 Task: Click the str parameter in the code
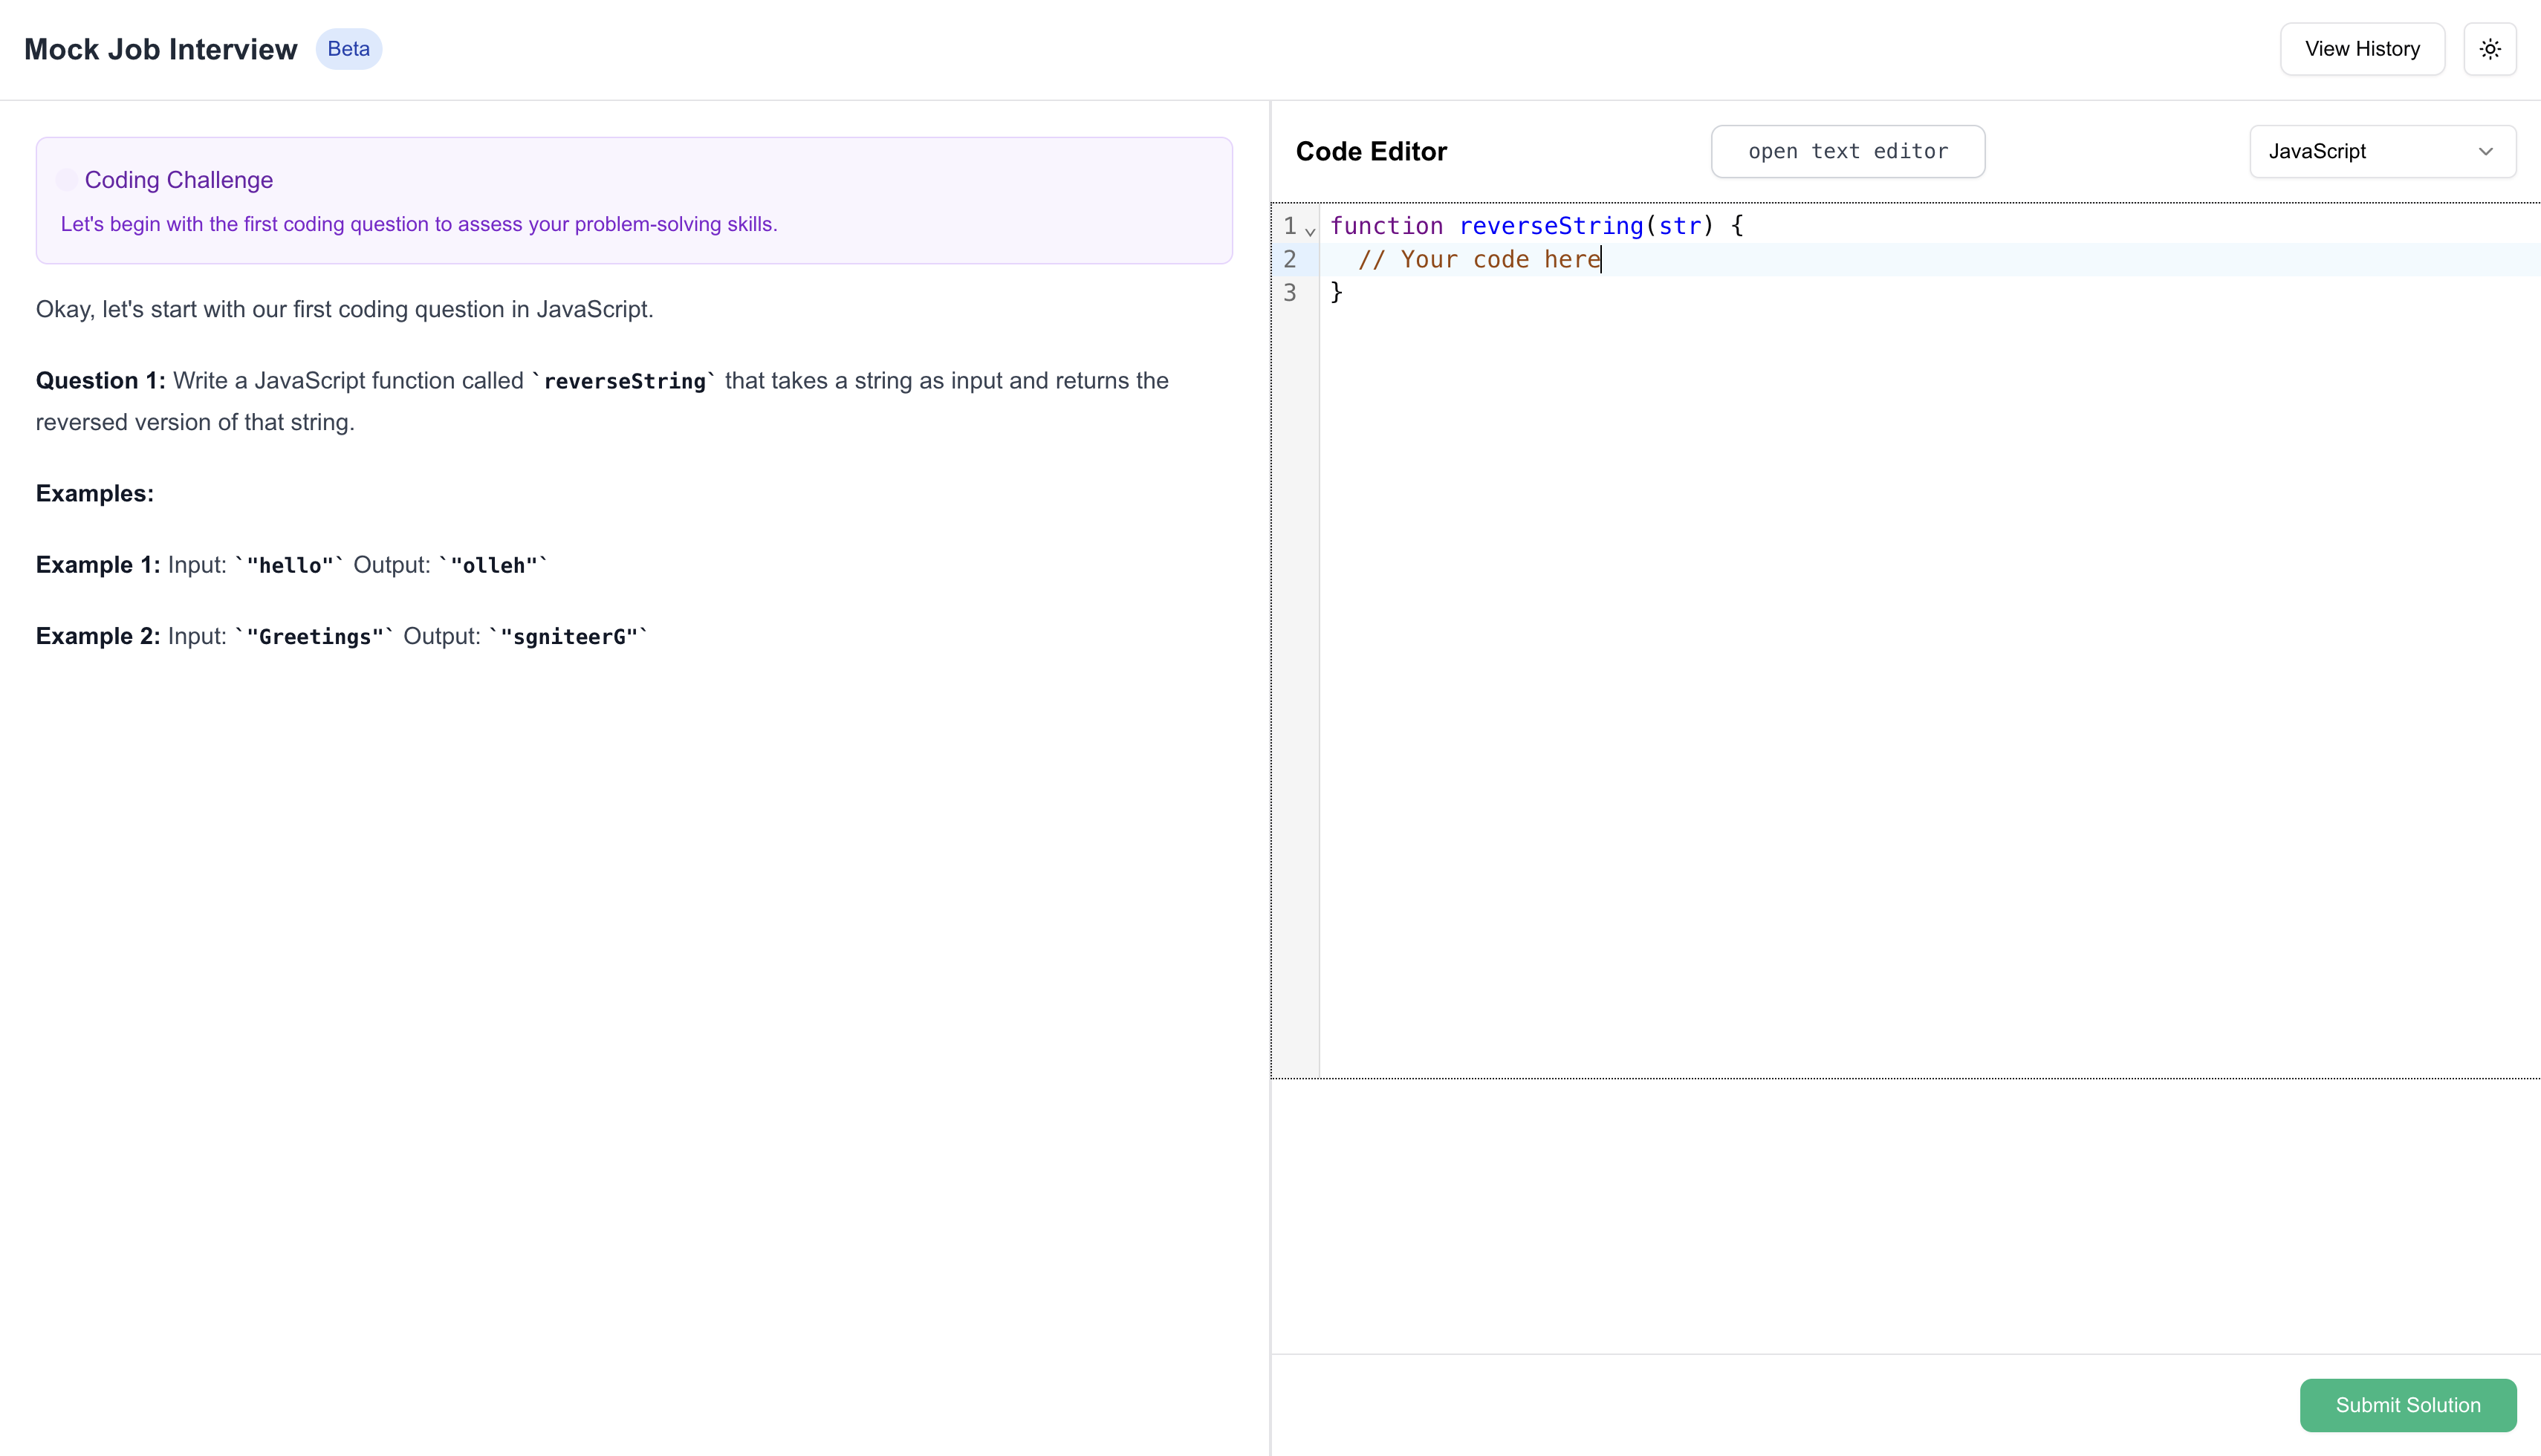[1679, 226]
